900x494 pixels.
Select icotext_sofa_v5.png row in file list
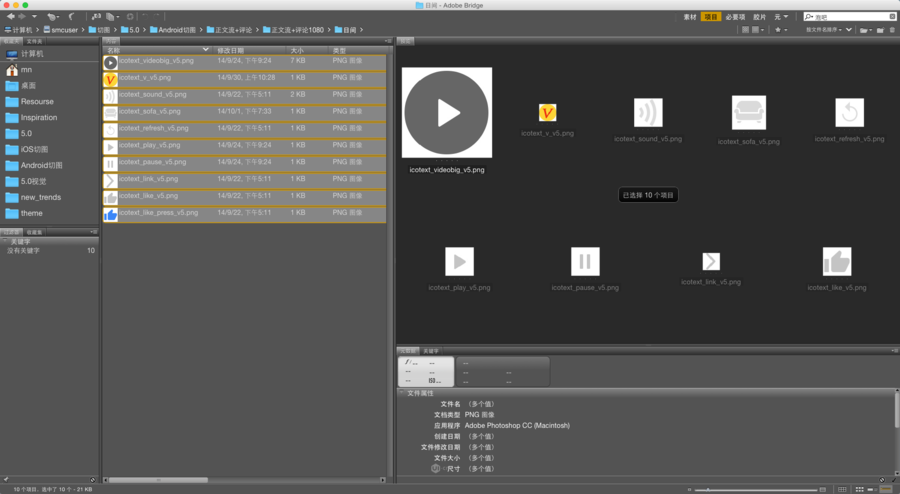[x=245, y=112]
